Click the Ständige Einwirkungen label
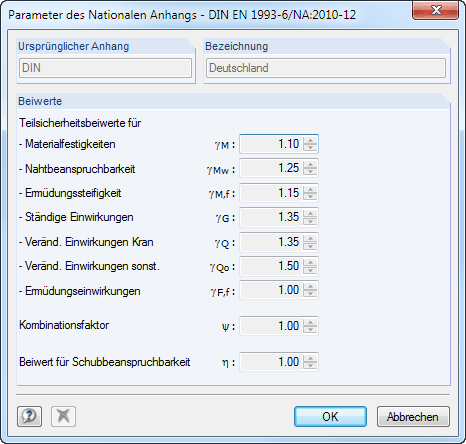The image size is (466, 444). coord(76,217)
